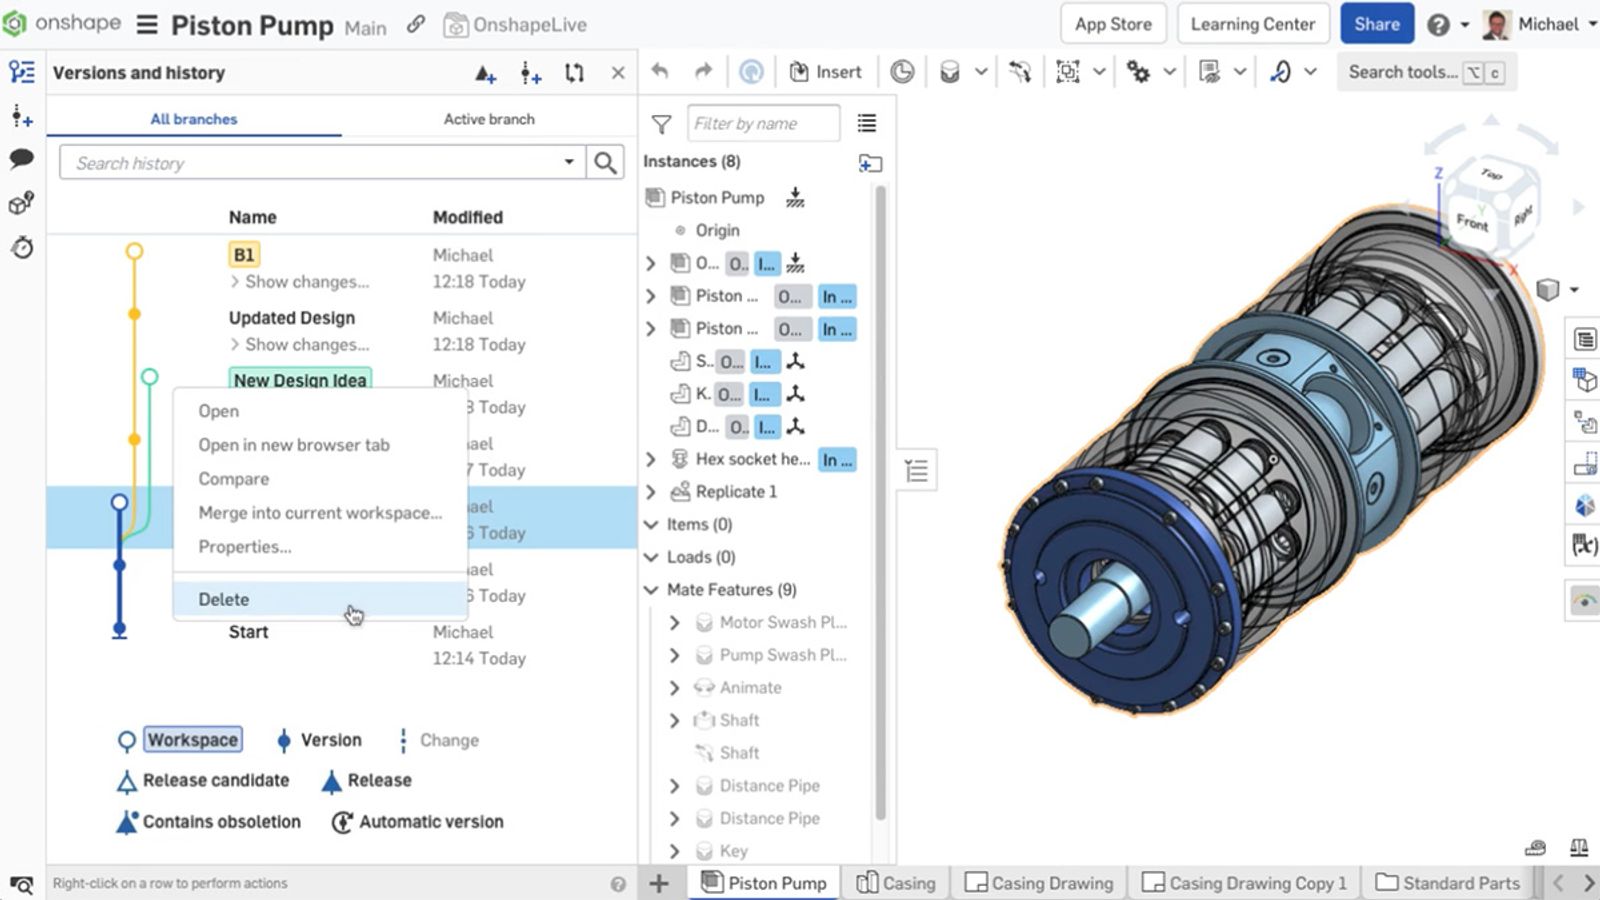Click the blue Share button
Viewport: 1600px width, 900px height.
point(1376,24)
